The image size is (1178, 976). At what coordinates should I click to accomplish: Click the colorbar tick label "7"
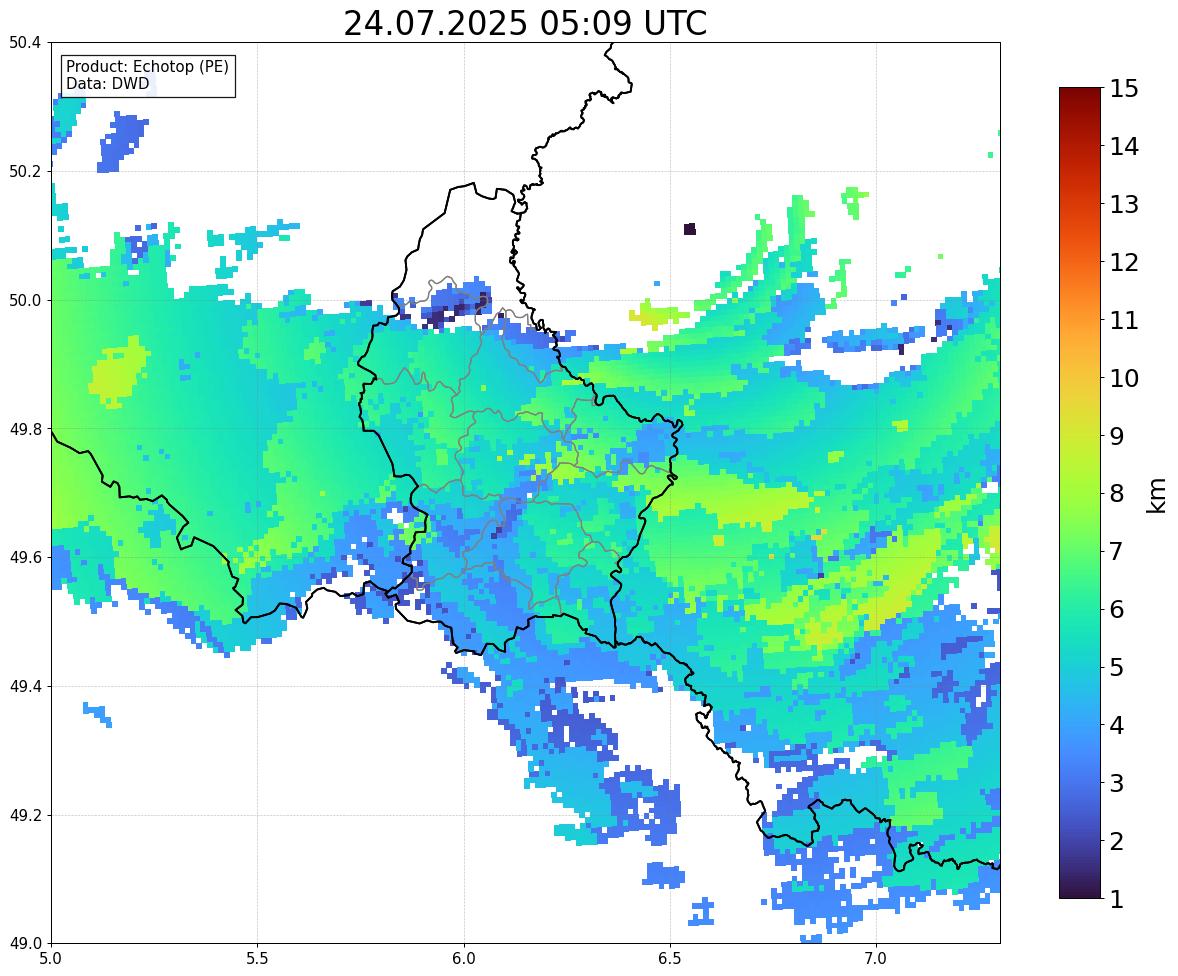pyautogui.click(x=1117, y=551)
